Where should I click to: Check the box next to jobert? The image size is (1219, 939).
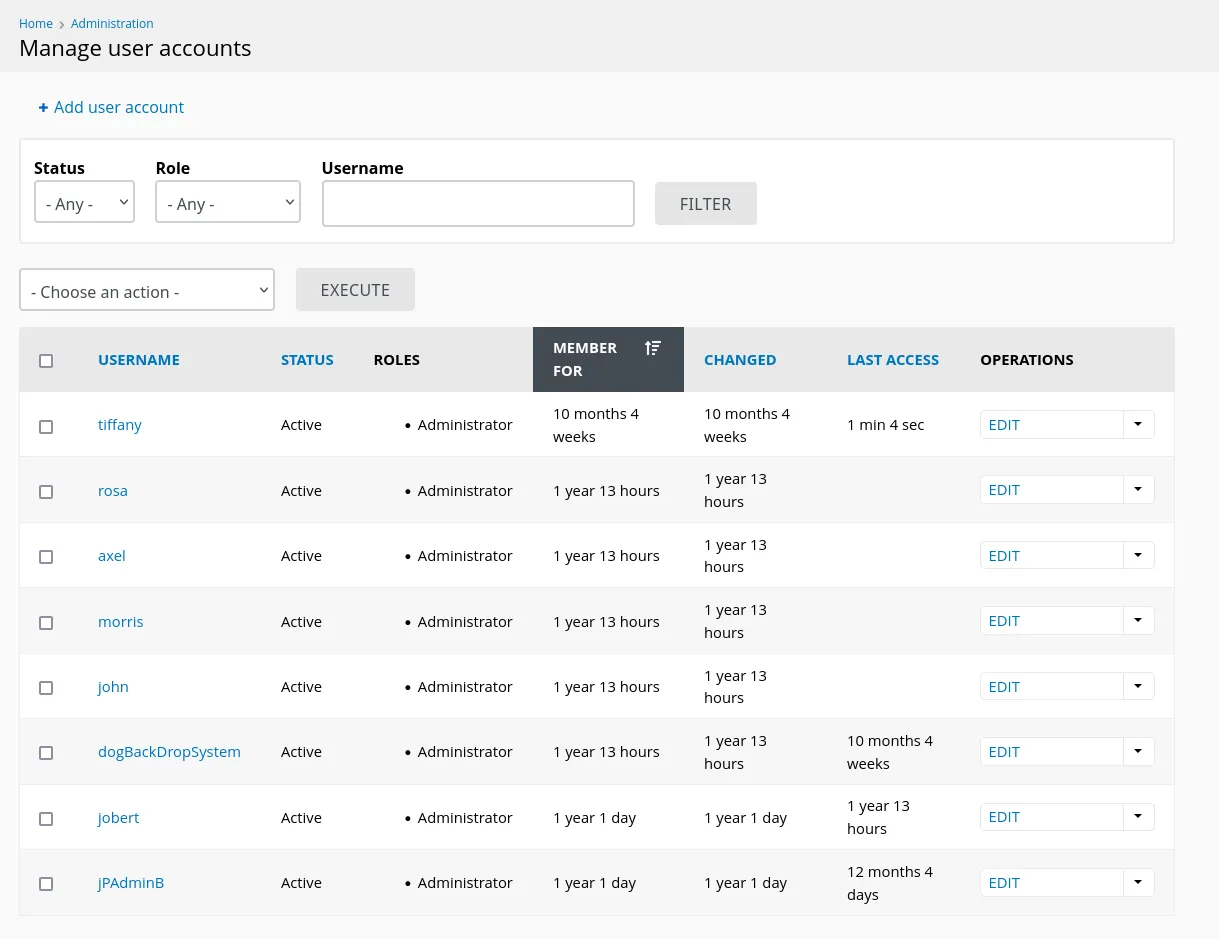(x=46, y=819)
